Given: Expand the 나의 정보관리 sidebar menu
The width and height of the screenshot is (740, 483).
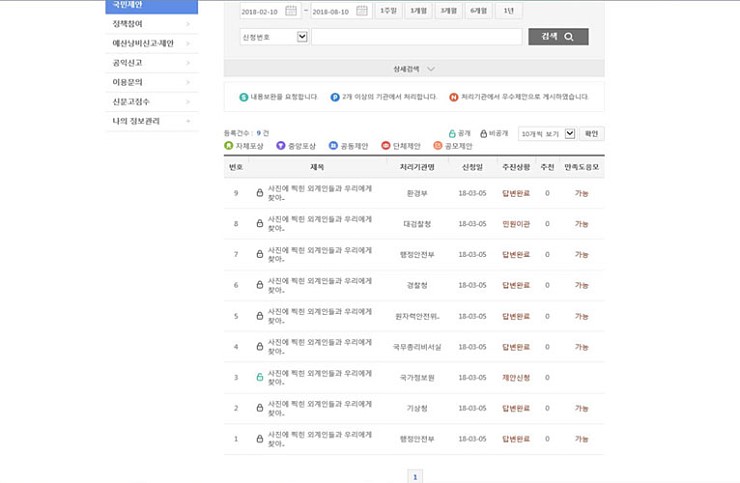Looking at the screenshot, I should pos(152,121).
